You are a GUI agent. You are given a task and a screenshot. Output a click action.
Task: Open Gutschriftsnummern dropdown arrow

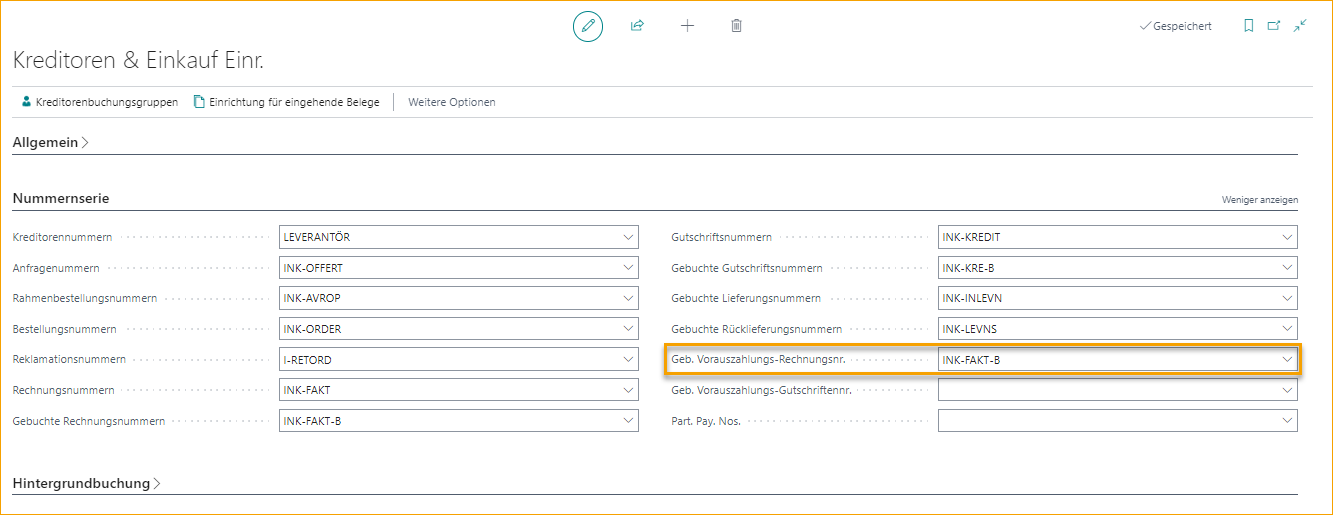click(x=1287, y=238)
